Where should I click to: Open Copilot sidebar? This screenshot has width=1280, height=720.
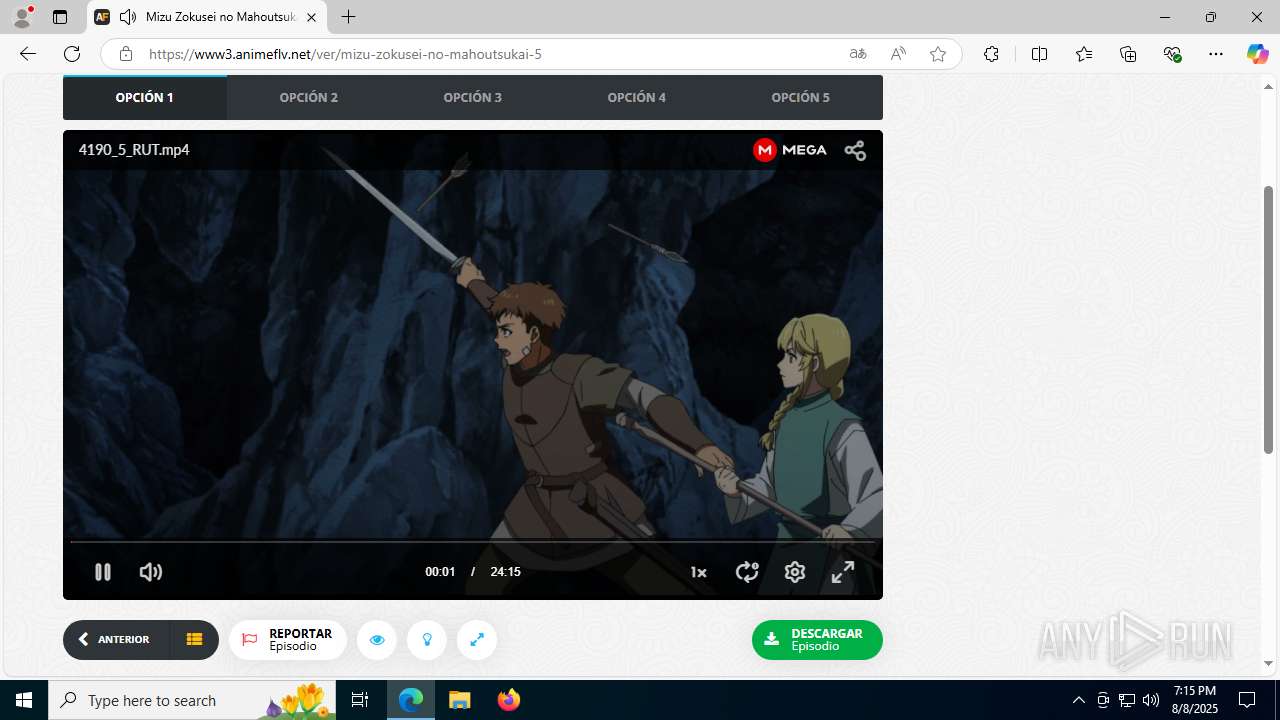pyautogui.click(x=1257, y=54)
